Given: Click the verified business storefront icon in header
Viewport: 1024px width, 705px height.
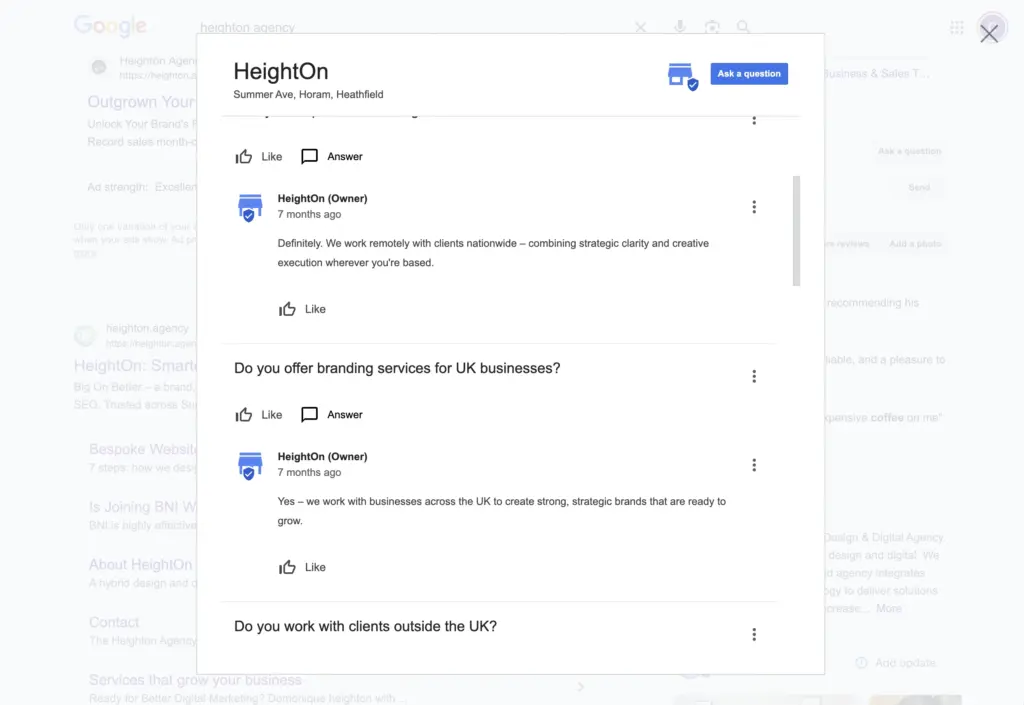Looking at the screenshot, I should (682, 76).
